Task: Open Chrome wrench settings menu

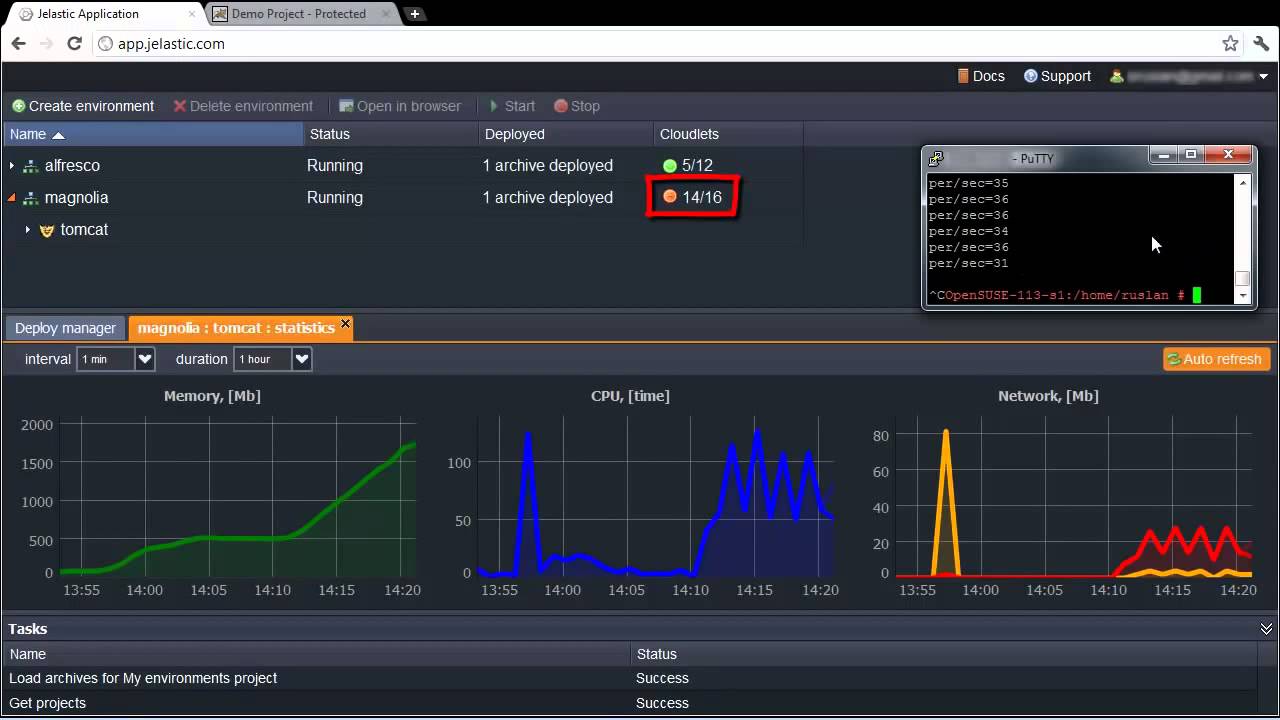Action: 1261,43
